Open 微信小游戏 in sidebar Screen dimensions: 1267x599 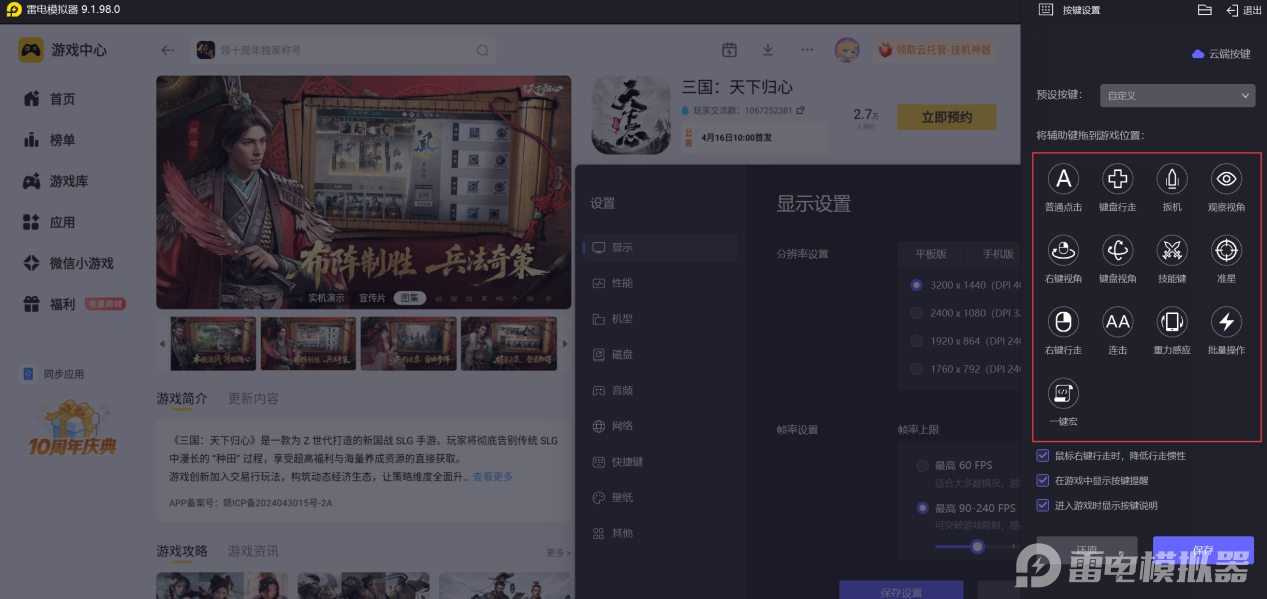[68, 263]
